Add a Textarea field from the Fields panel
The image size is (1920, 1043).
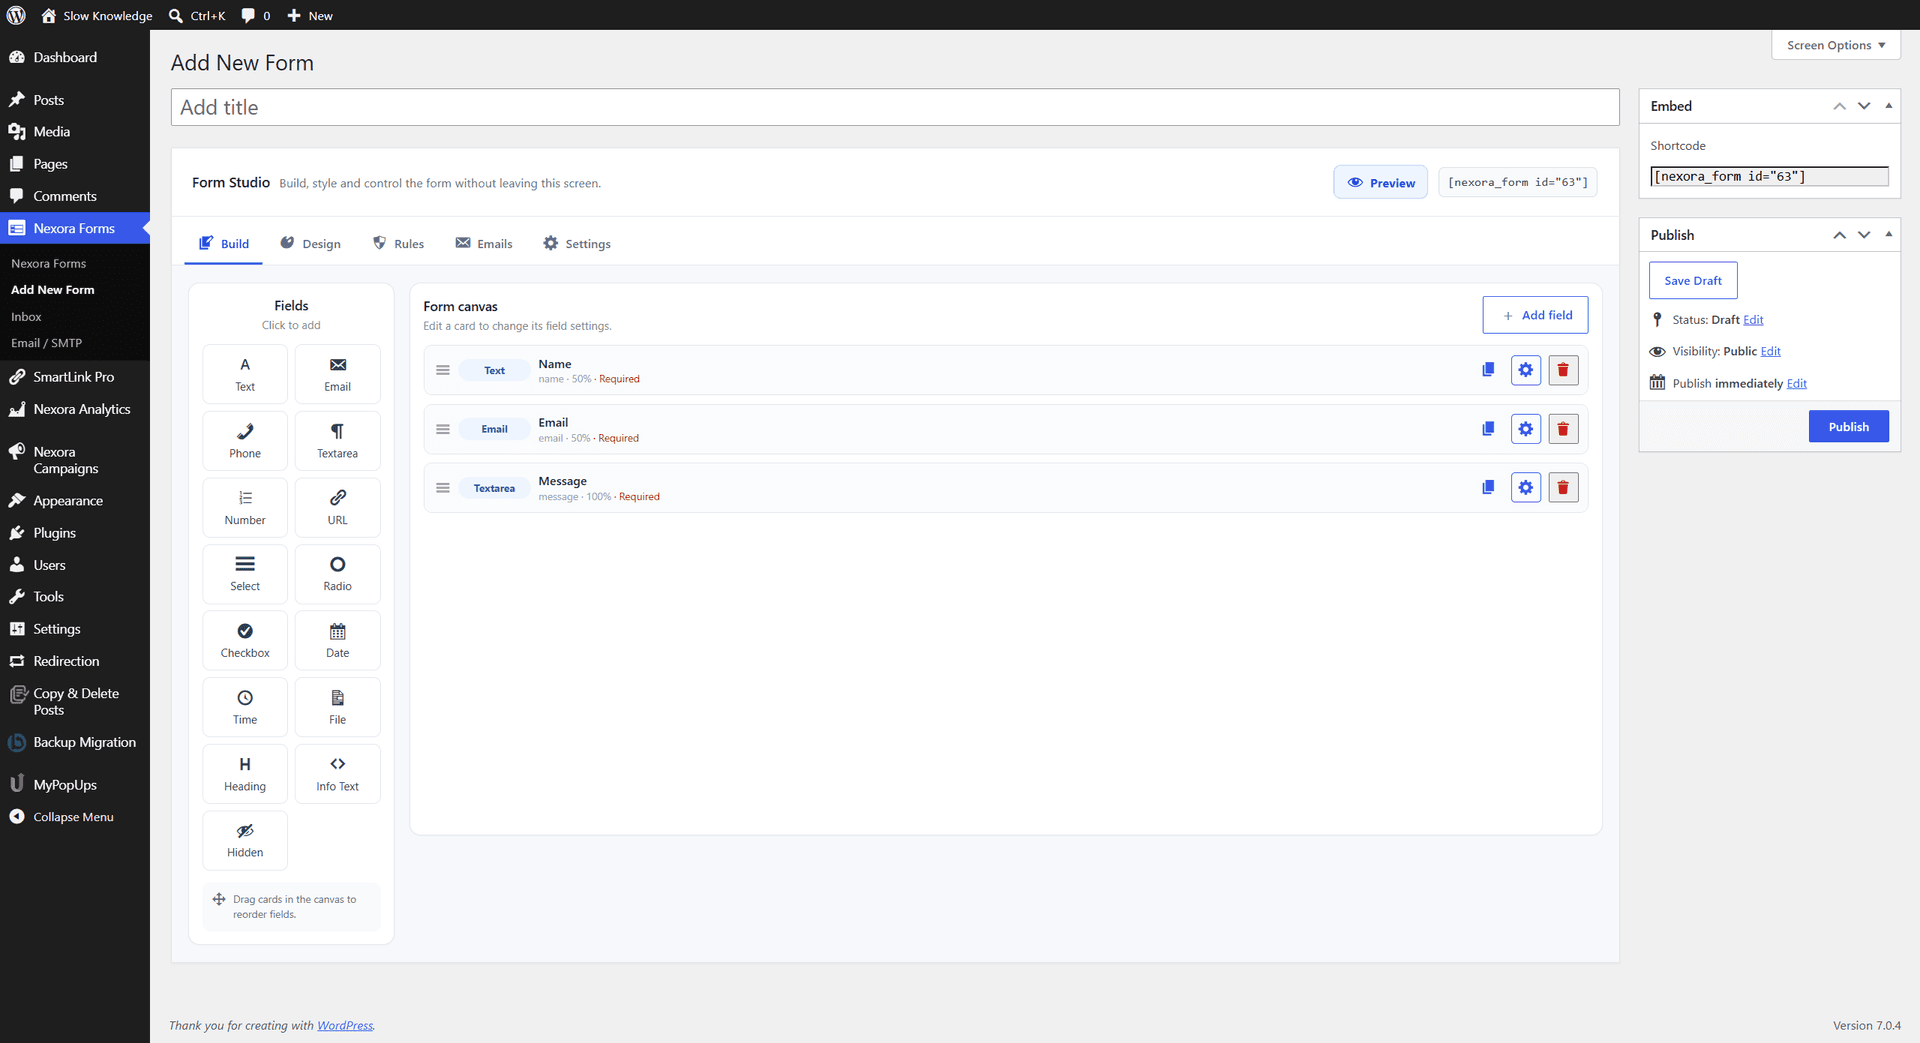tap(338, 441)
